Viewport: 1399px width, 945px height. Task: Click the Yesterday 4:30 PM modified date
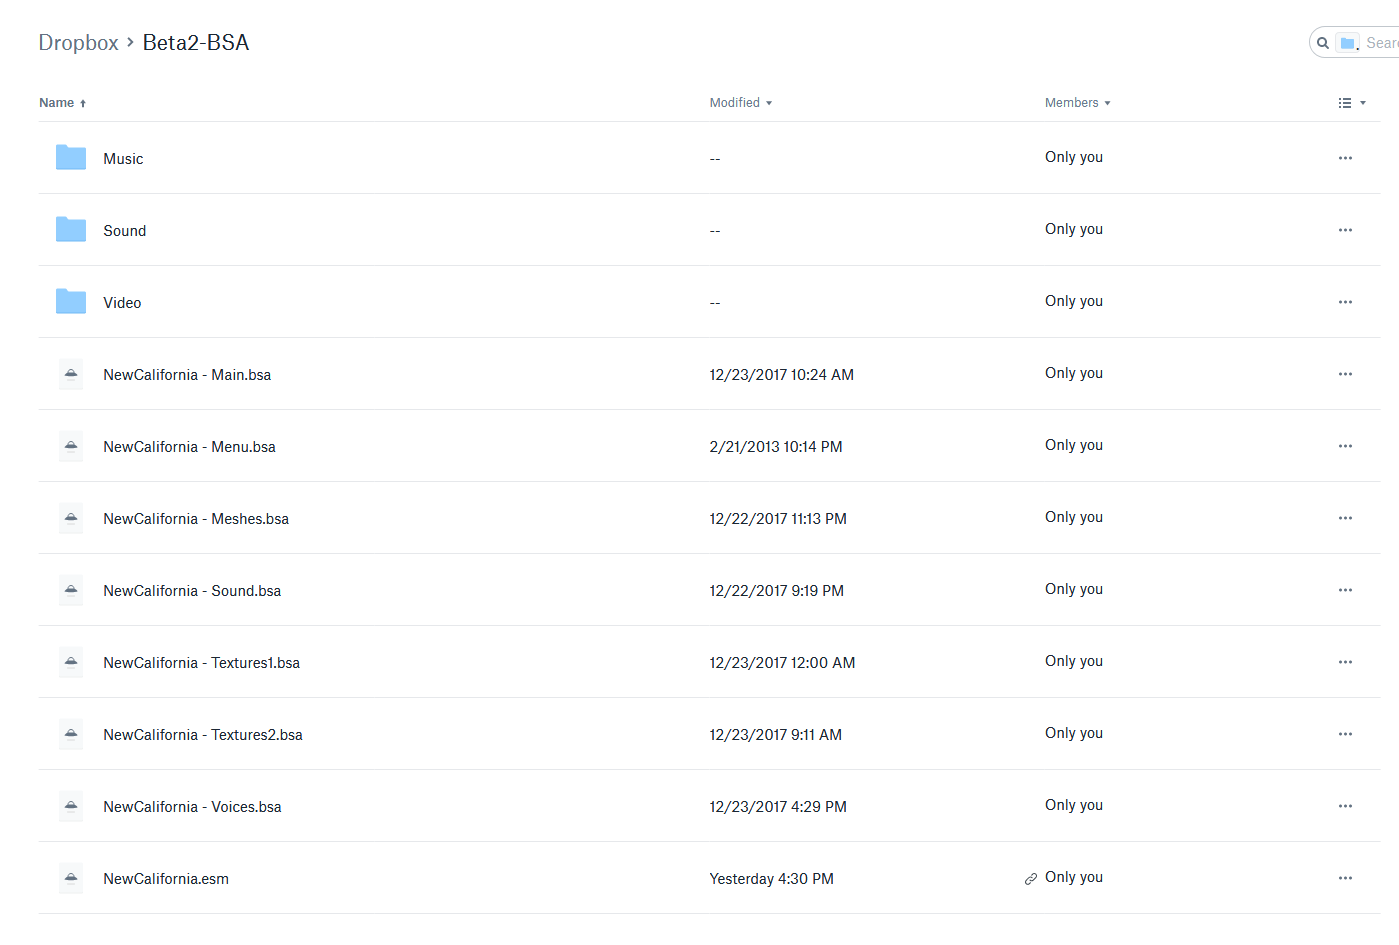click(771, 879)
